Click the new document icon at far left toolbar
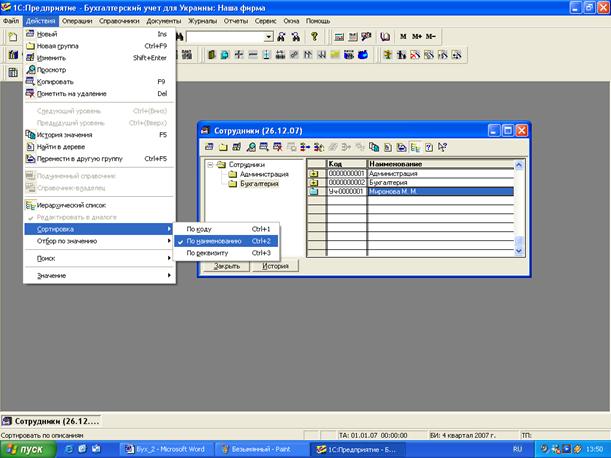 point(13,37)
